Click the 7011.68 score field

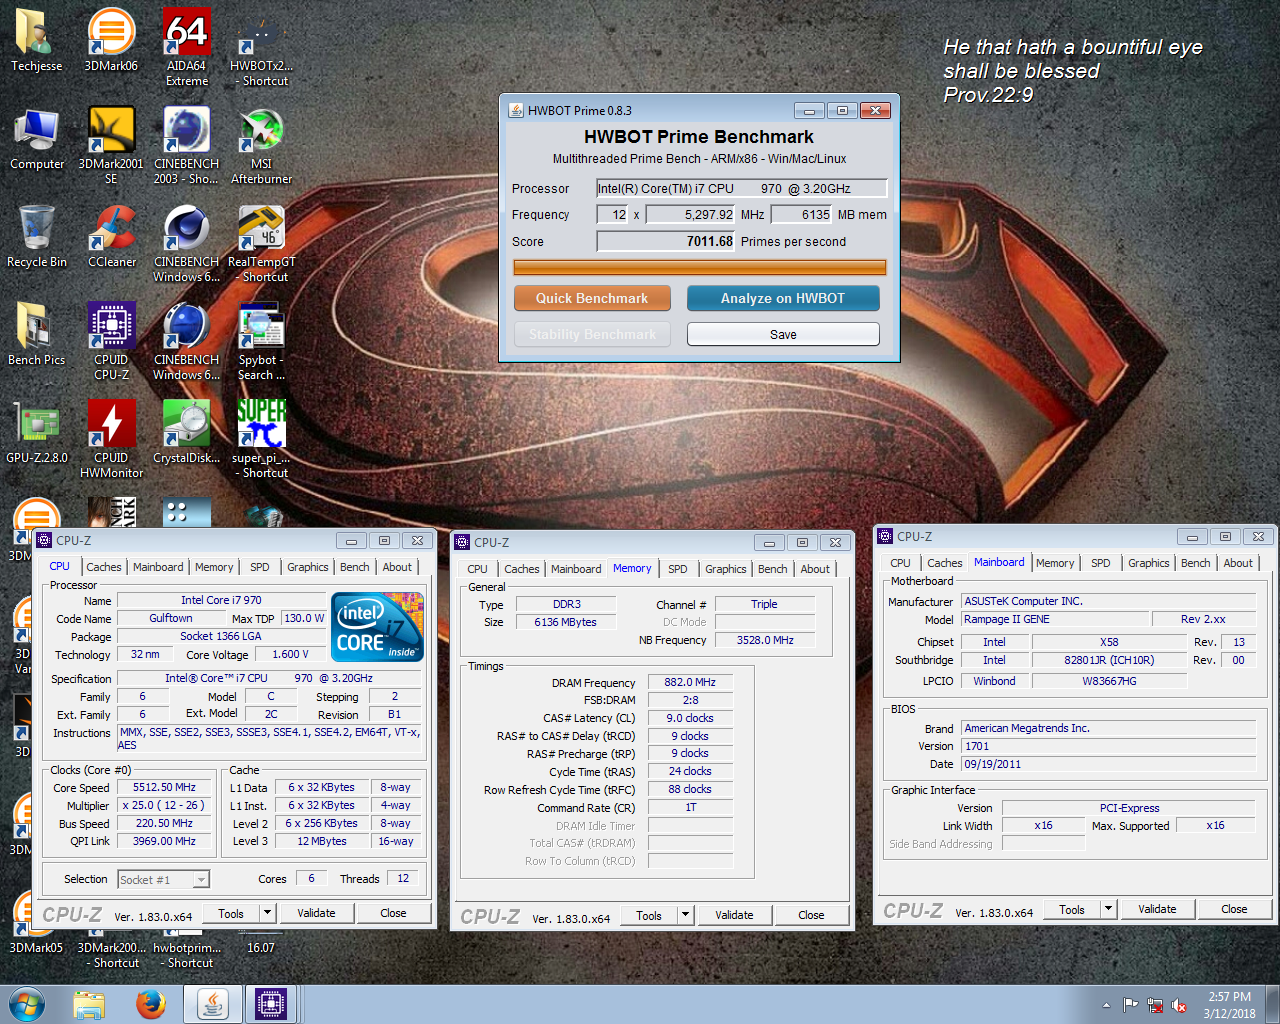point(666,241)
